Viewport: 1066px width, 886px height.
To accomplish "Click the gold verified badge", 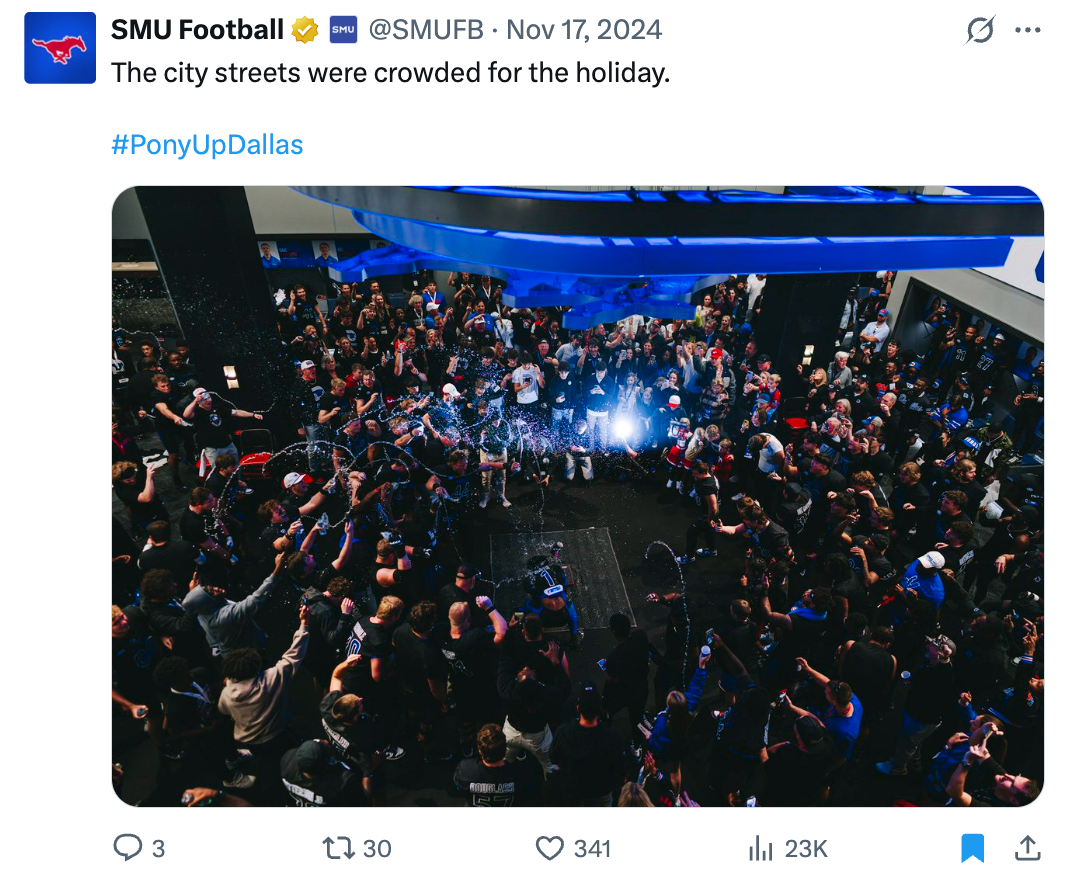I will click(x=305, y=31).
